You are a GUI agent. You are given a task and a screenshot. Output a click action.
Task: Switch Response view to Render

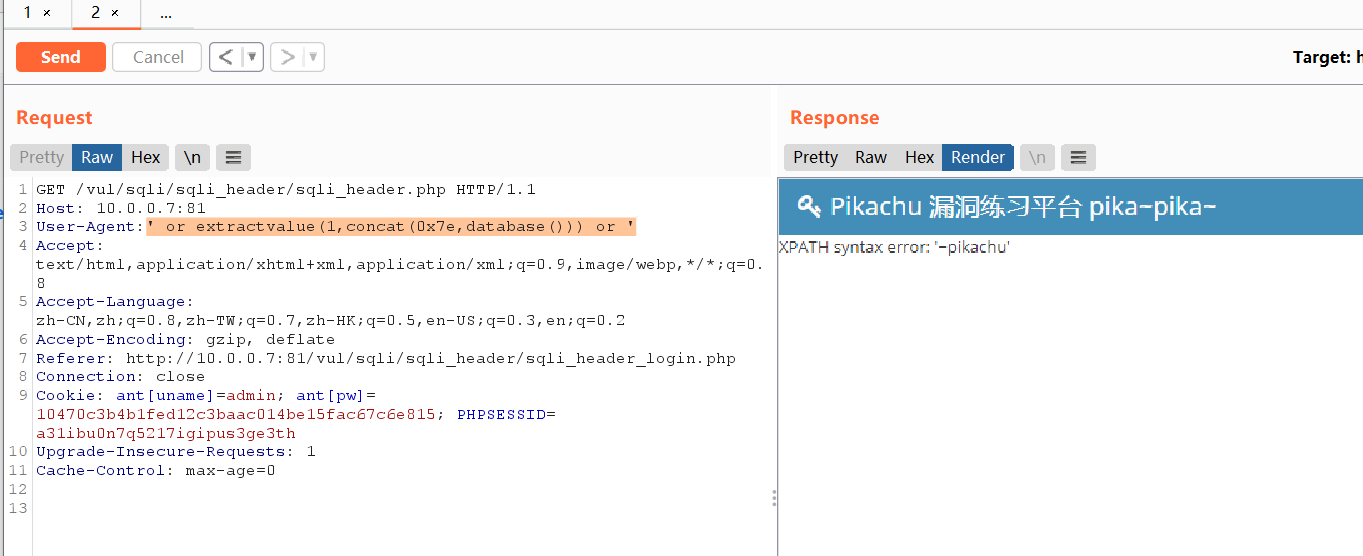tap(978, 157)
